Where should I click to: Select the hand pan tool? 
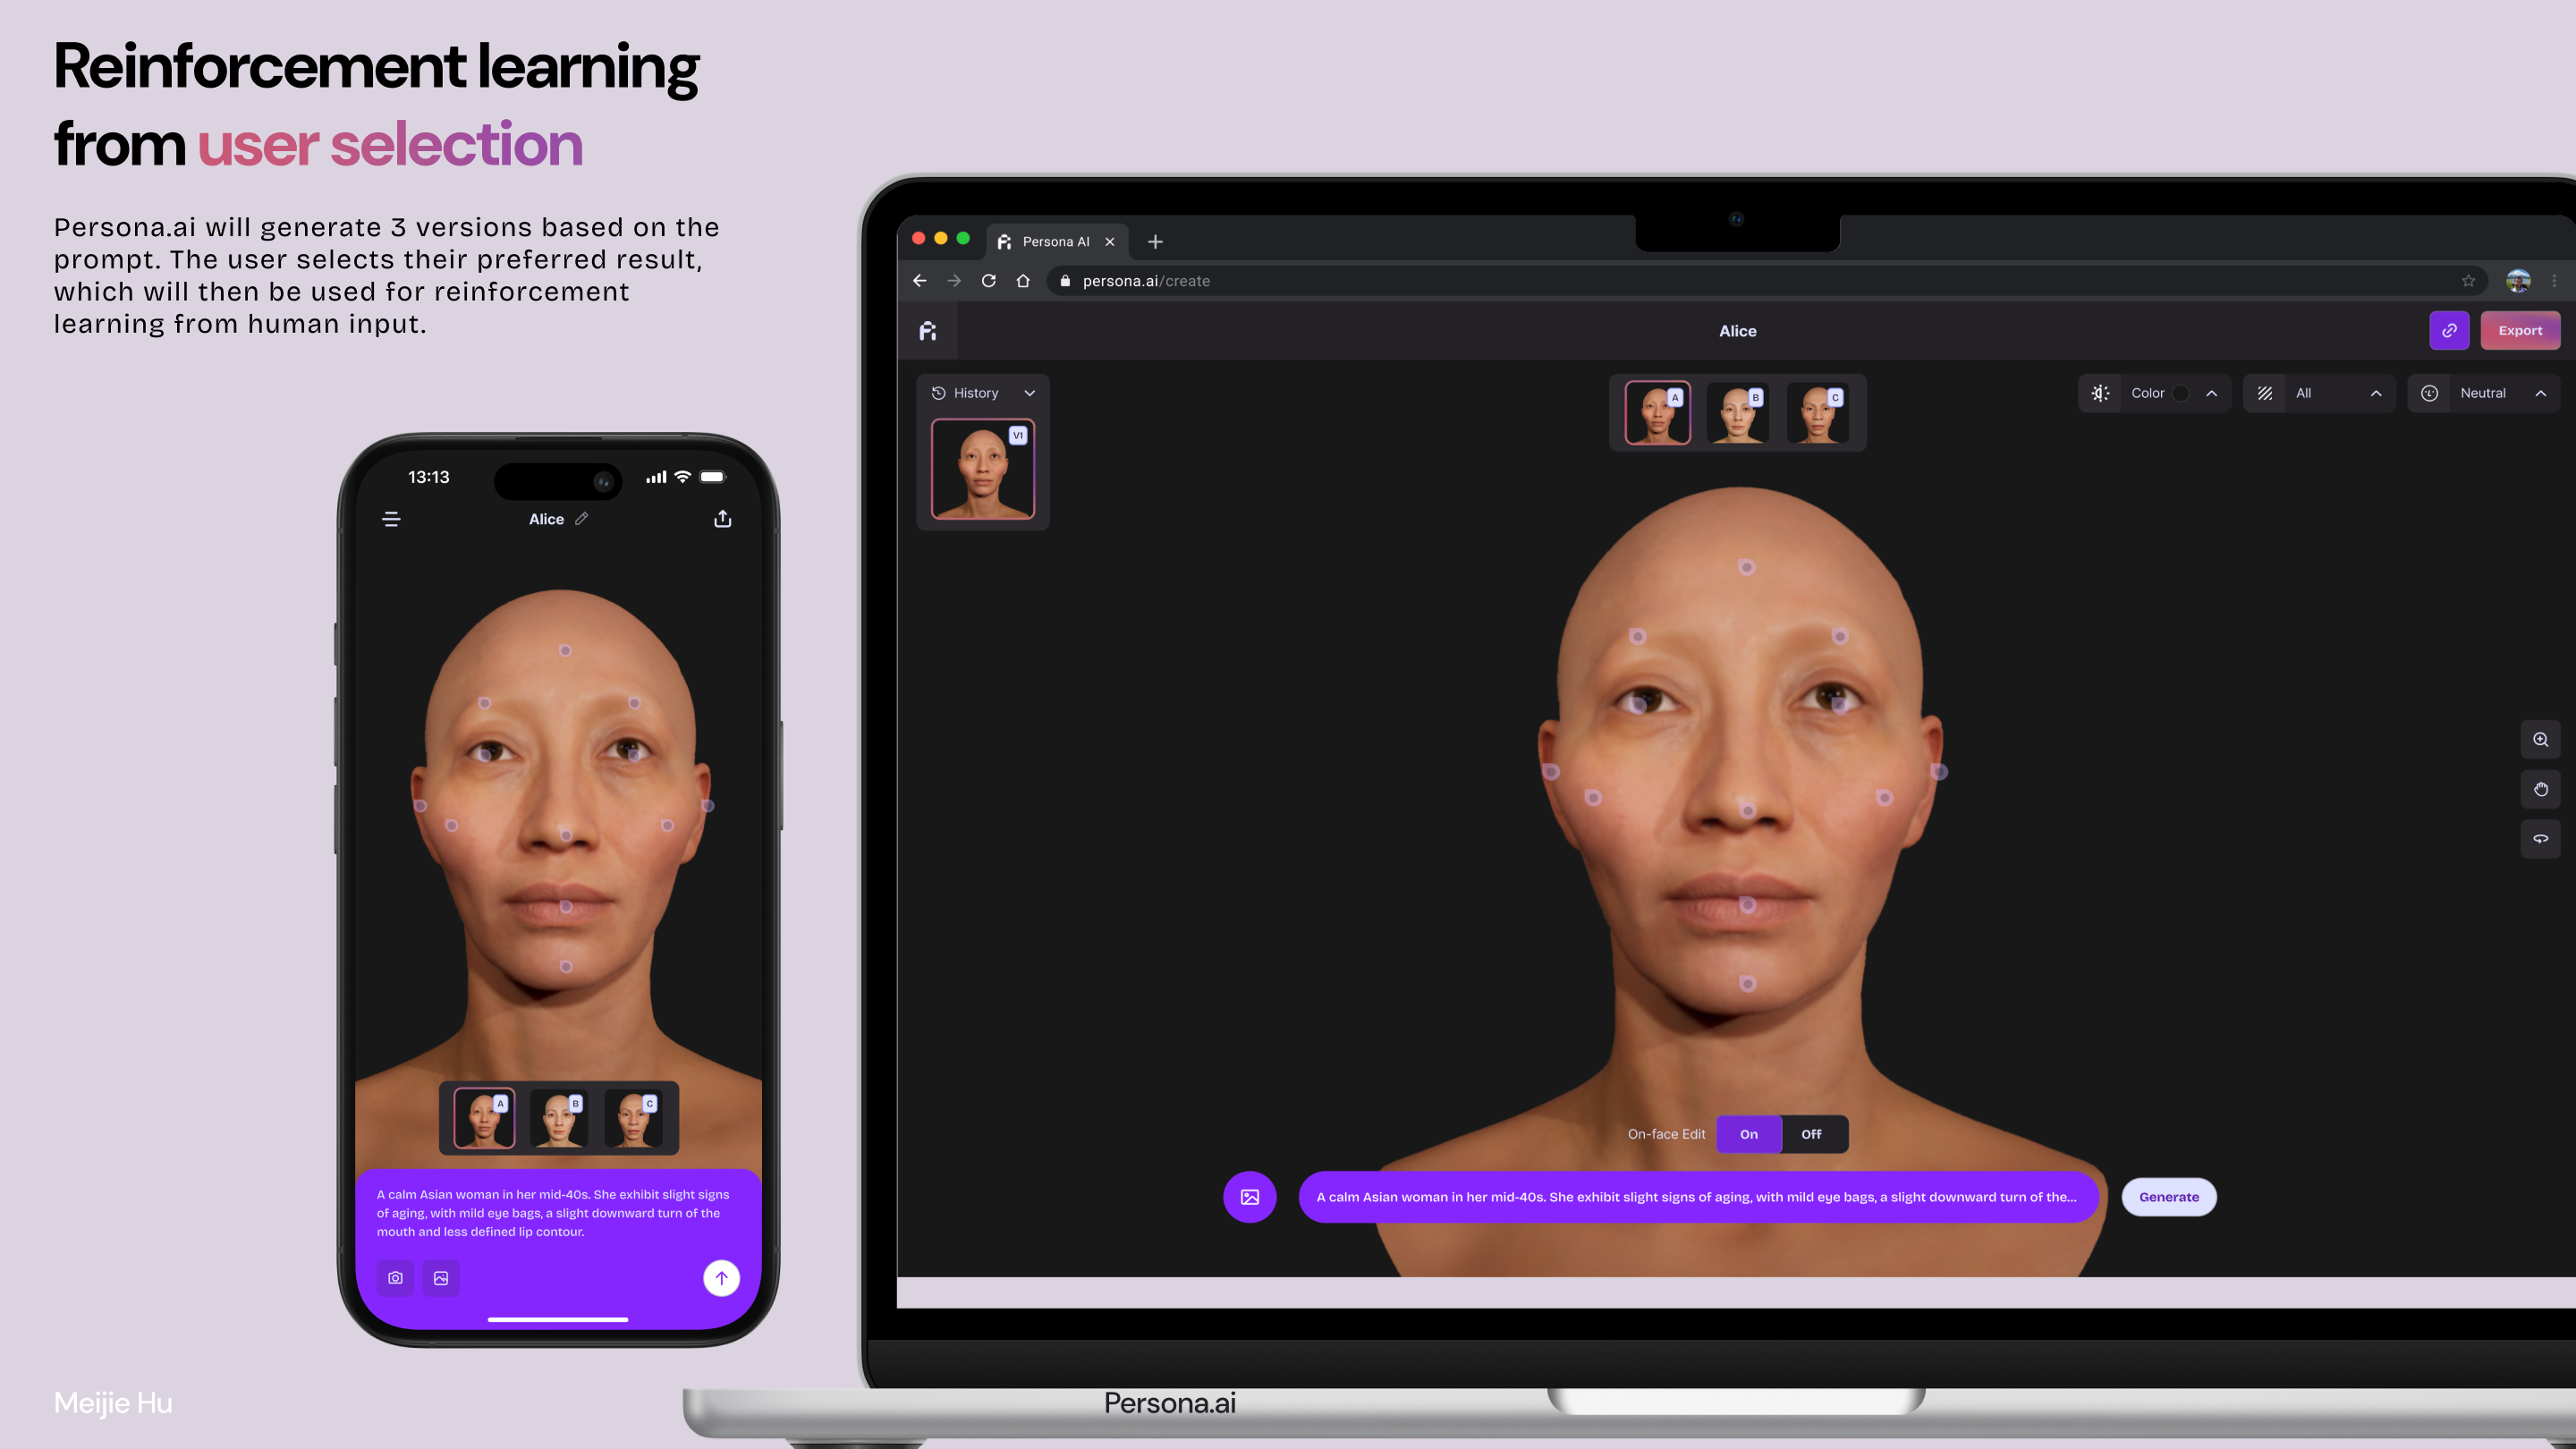point(2540,789)
